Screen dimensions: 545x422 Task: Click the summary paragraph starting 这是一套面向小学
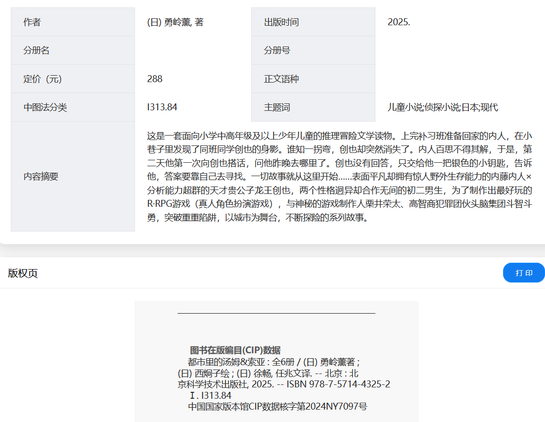339,177
